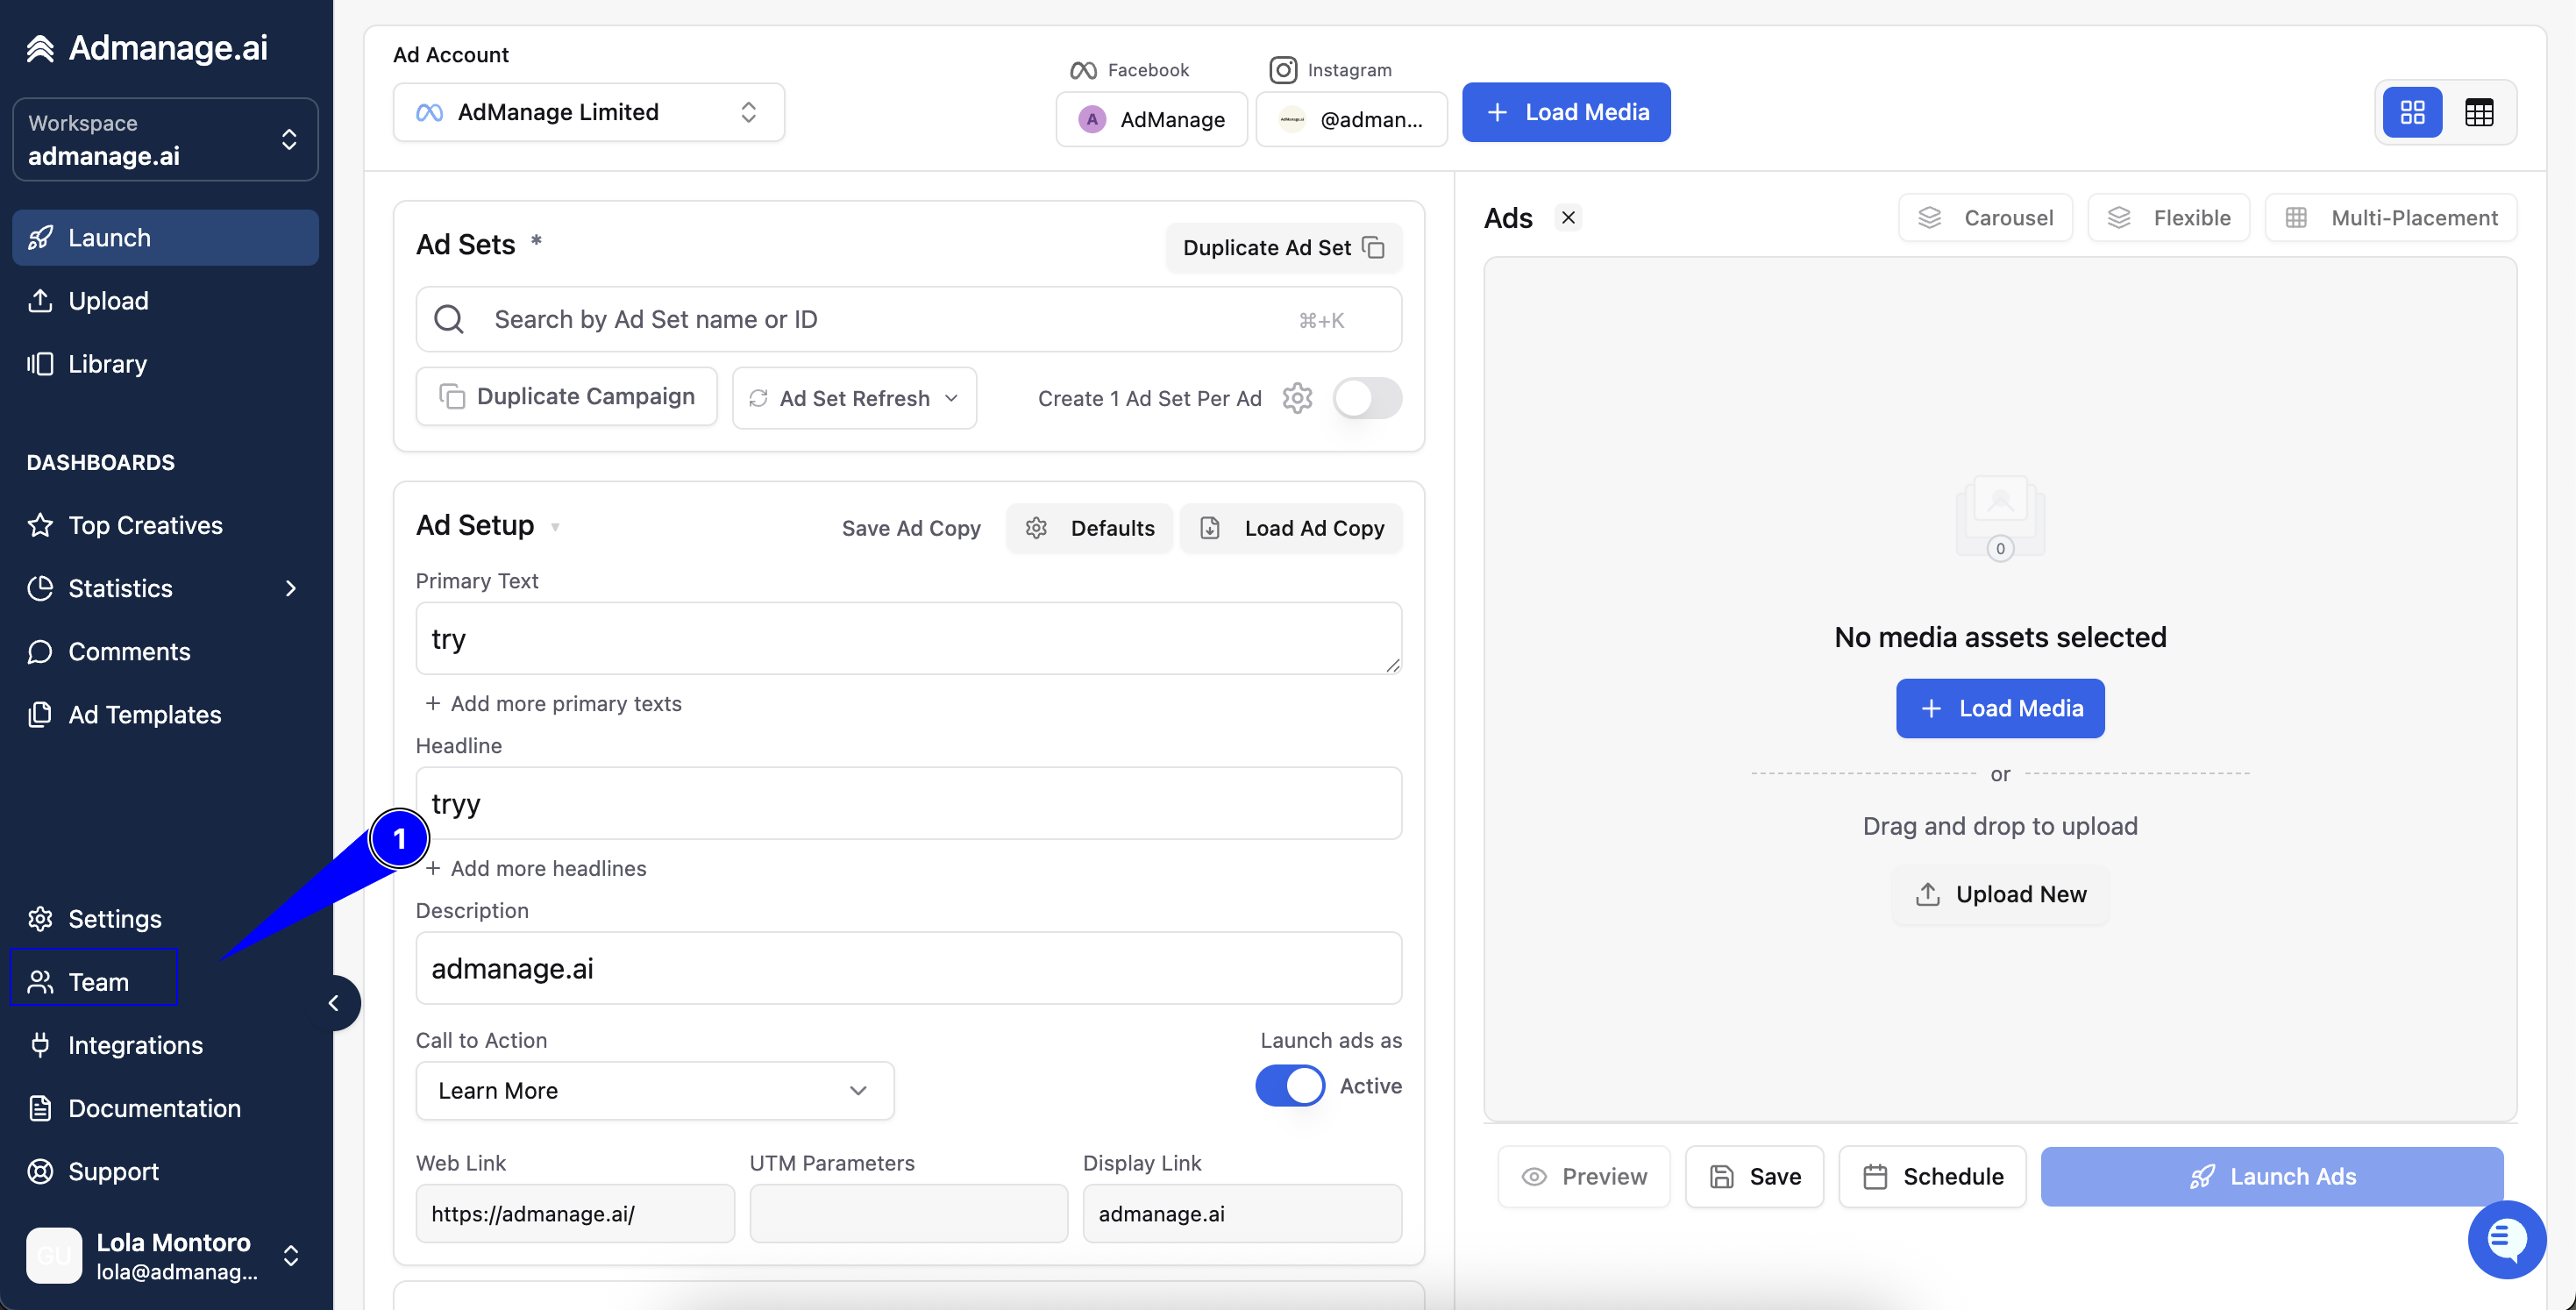Open the Workspace switcher dropdown

(165, 139)
